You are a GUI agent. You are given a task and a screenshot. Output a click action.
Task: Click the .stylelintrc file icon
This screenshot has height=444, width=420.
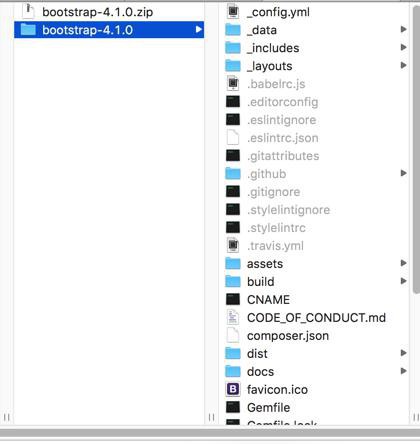pyautogui.click(x=233, y=228)
